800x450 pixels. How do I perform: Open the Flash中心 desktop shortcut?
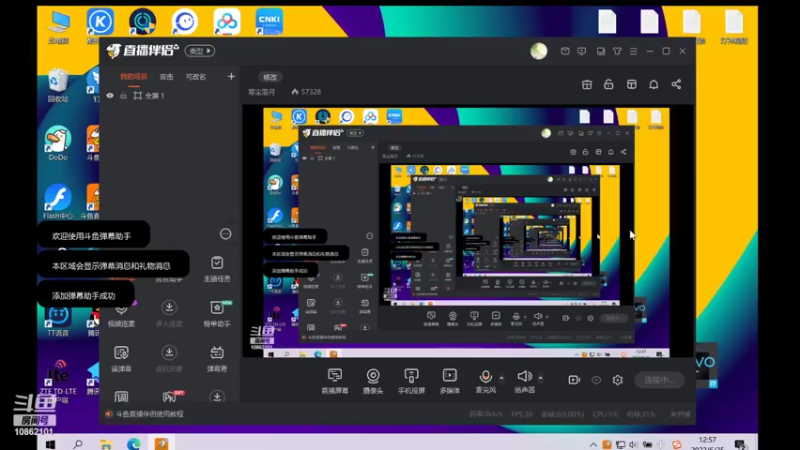58,202
